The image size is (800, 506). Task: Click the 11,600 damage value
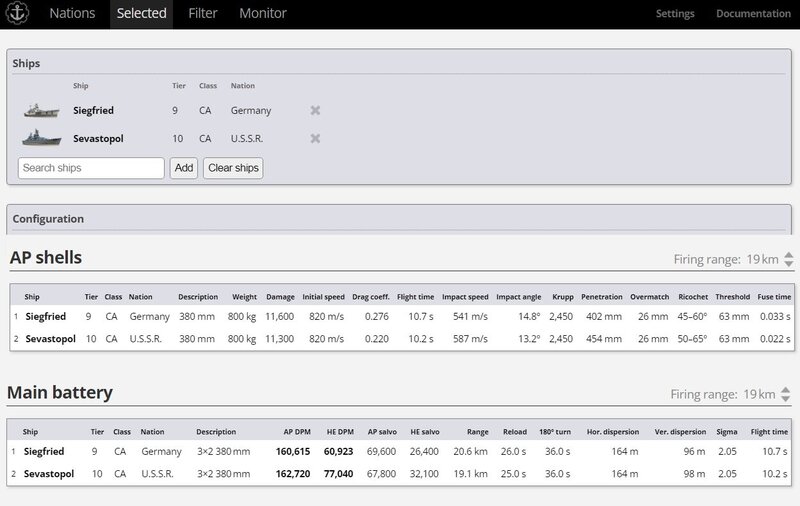[x=280, y=317]
